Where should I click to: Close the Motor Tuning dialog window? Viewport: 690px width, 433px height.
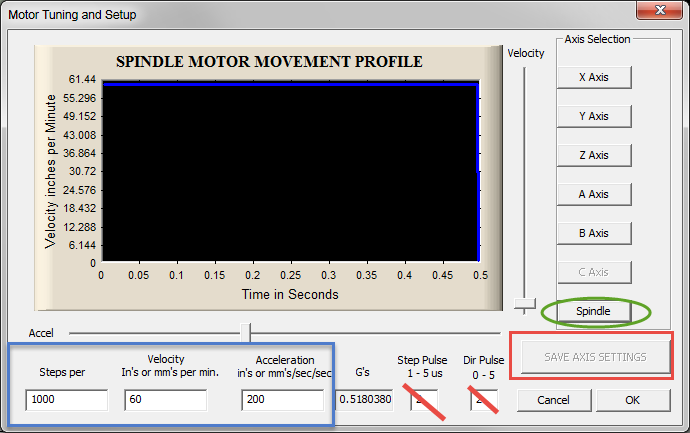pyautogui.click(x=660, y=10)
